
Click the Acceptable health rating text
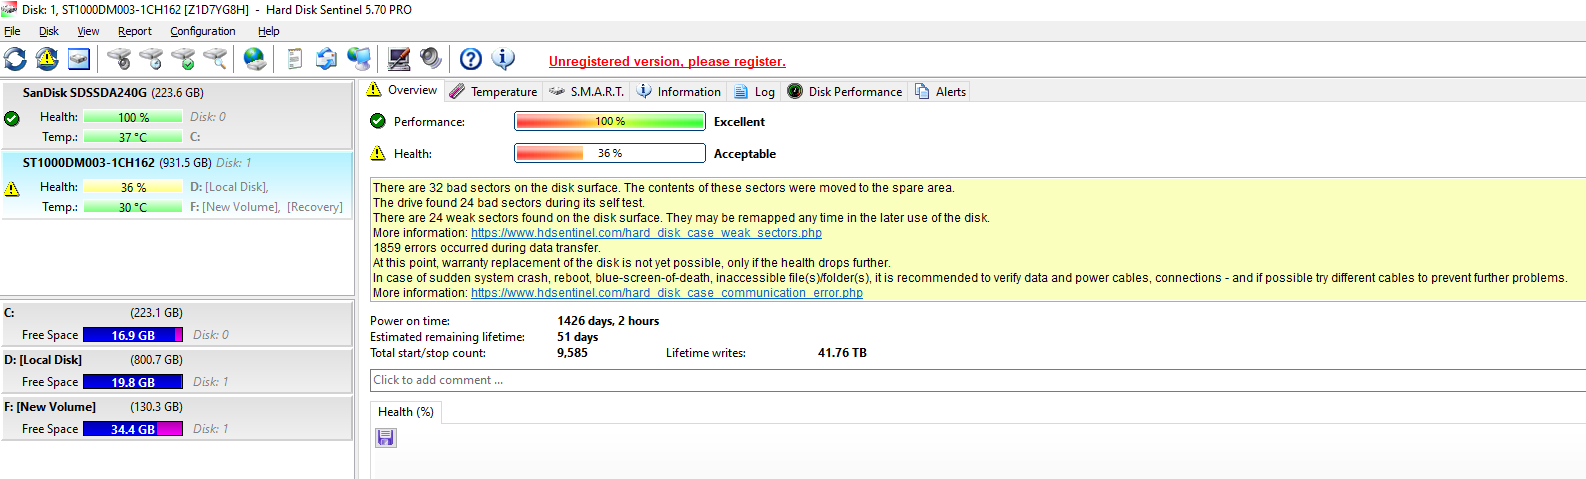click(745, 154)
